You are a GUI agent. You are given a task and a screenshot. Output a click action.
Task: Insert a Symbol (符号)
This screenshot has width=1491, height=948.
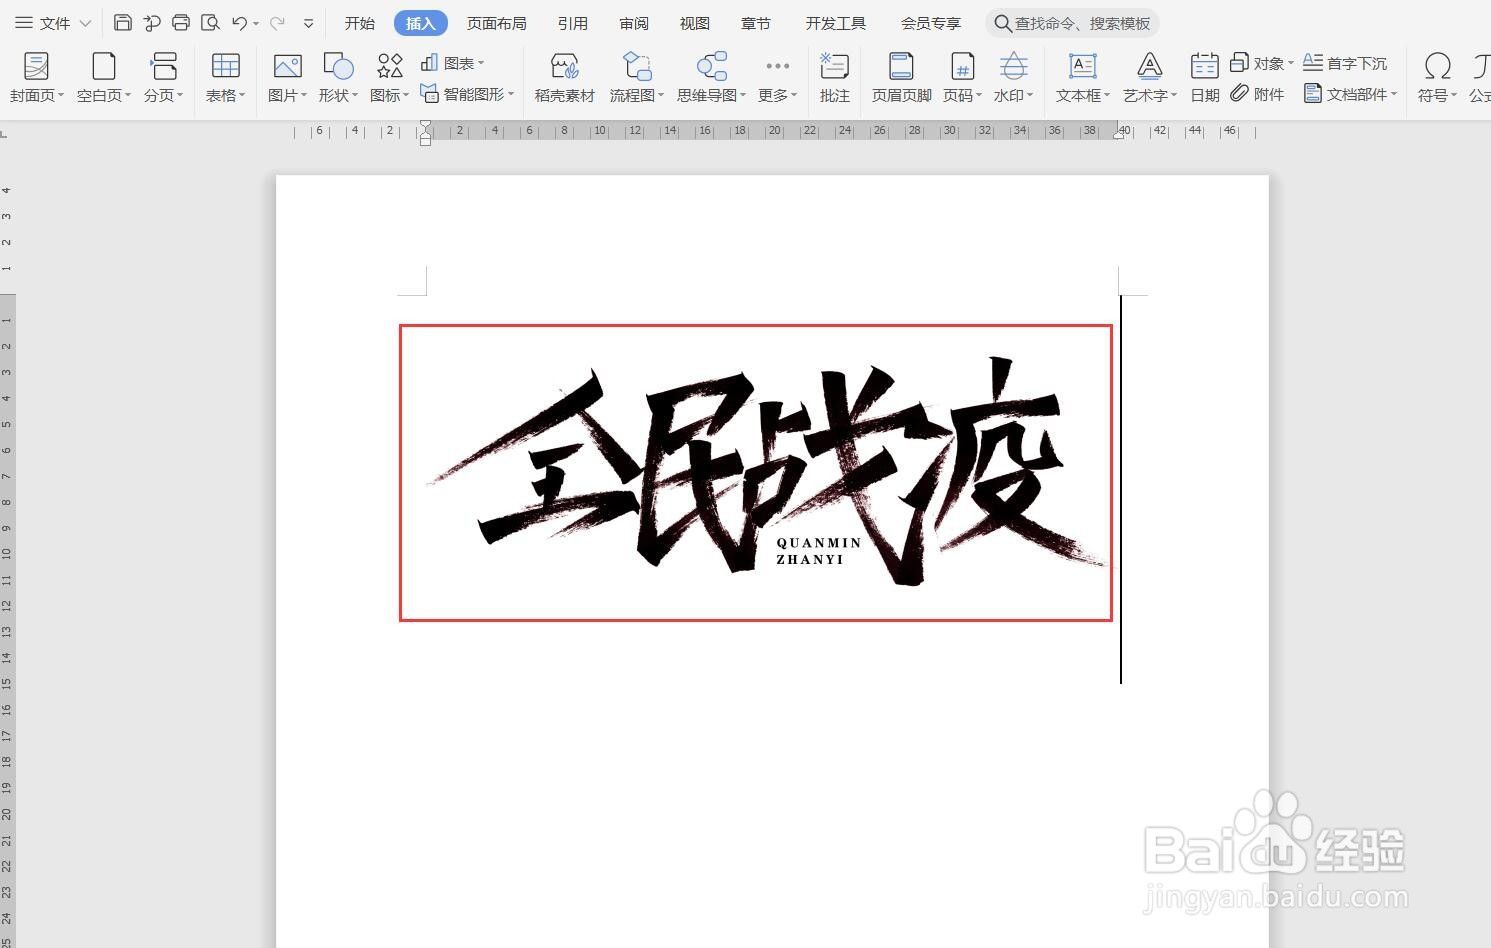(x=1437, y=78)
